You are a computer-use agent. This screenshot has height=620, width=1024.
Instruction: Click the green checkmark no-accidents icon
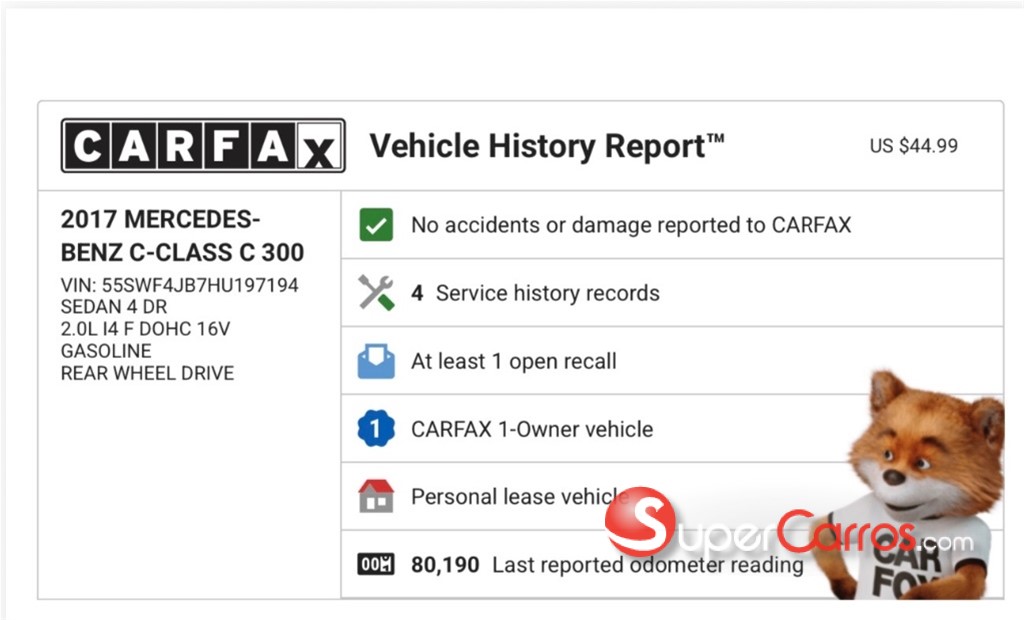(376, 225)
